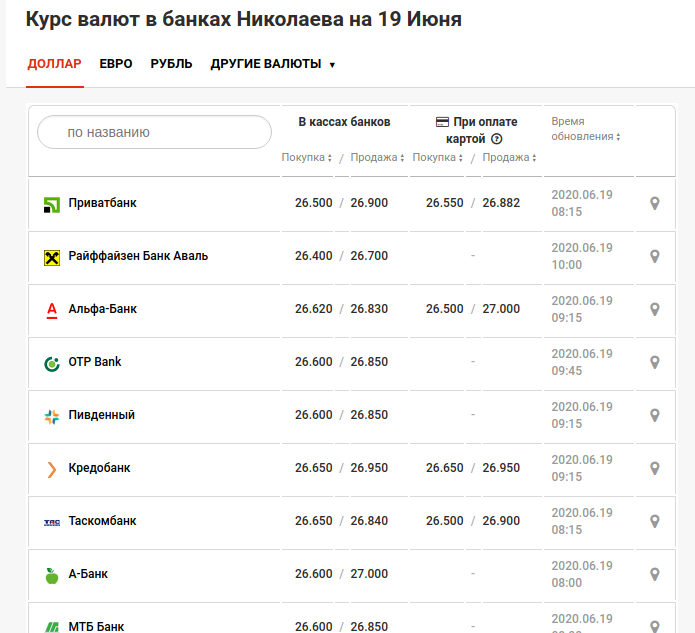This screenshot has width=695, height=633.
Task: Open map pin for Кредобанк
Action: (x=655, y=468)
